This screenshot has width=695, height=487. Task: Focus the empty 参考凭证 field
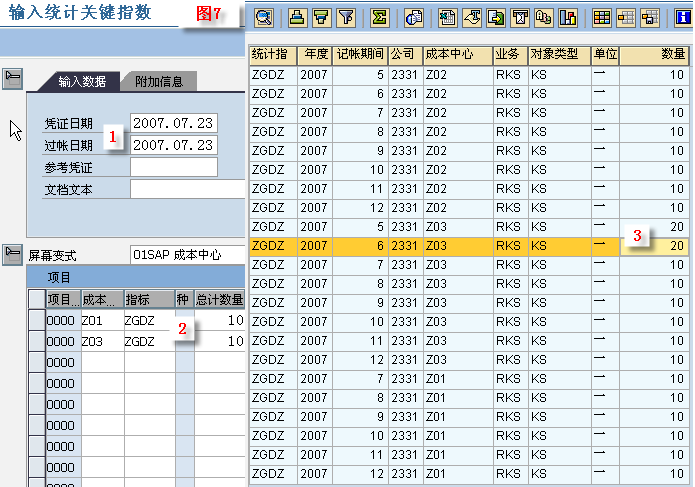(173, 168)
